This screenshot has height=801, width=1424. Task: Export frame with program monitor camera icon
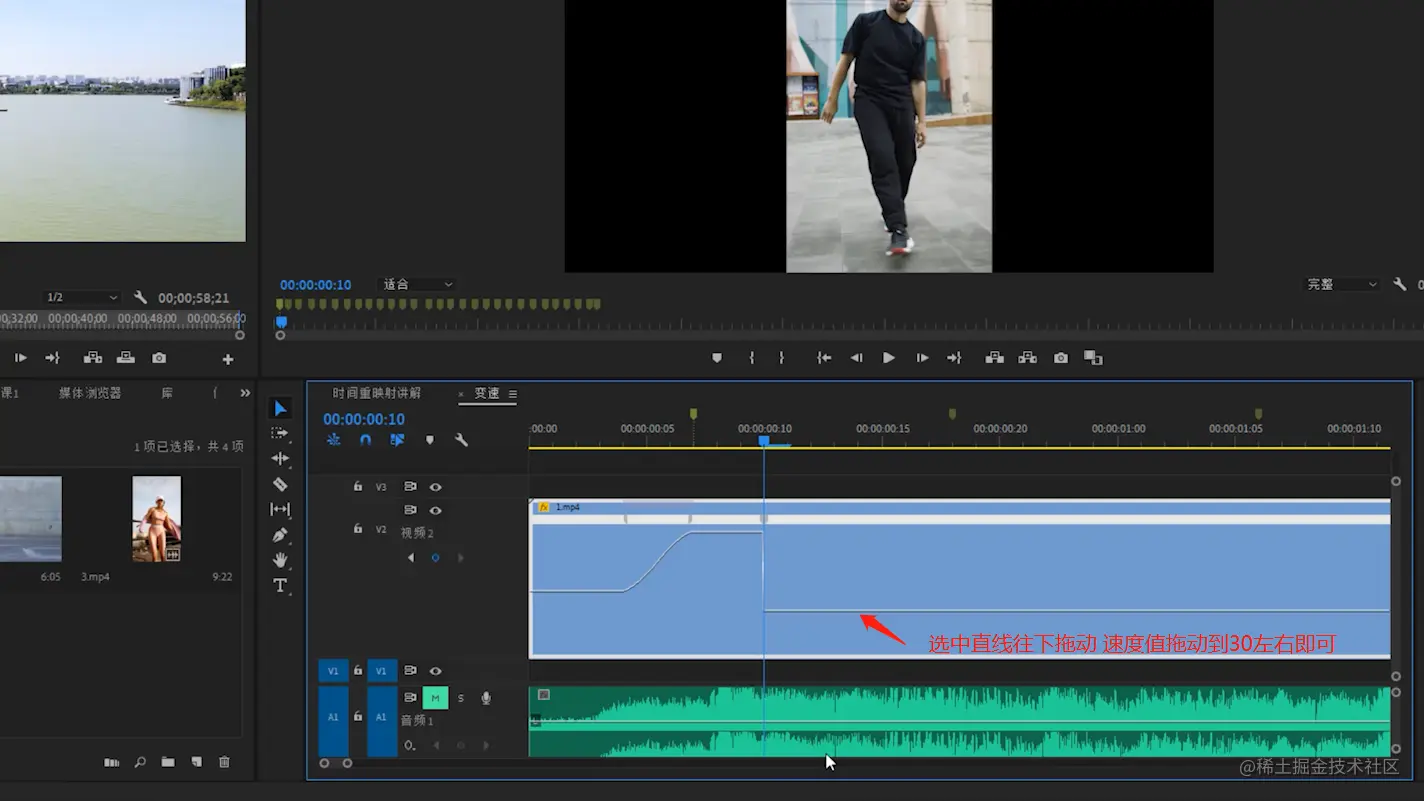(x=1061, y=358)
